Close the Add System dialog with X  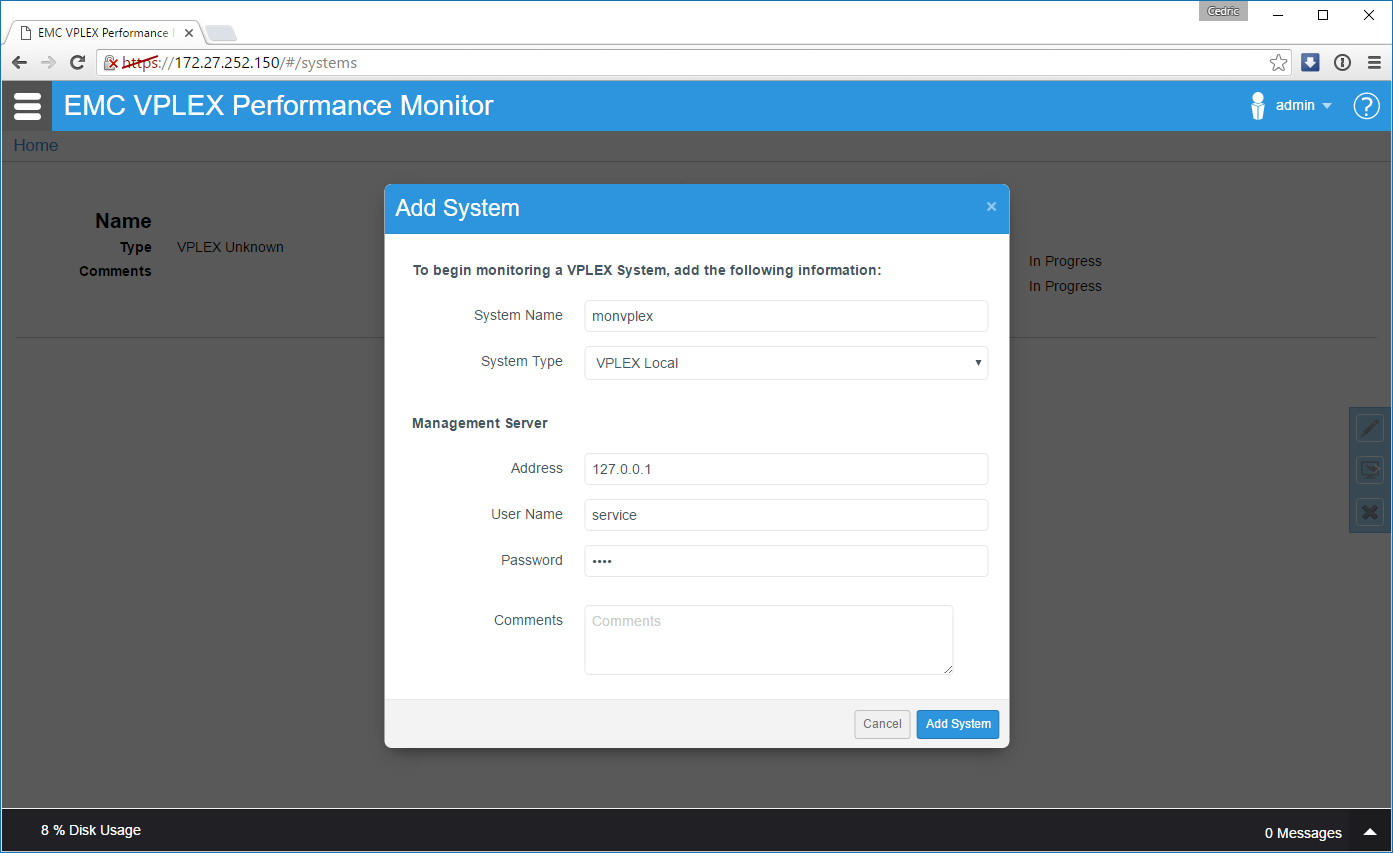tap(991, 207)
